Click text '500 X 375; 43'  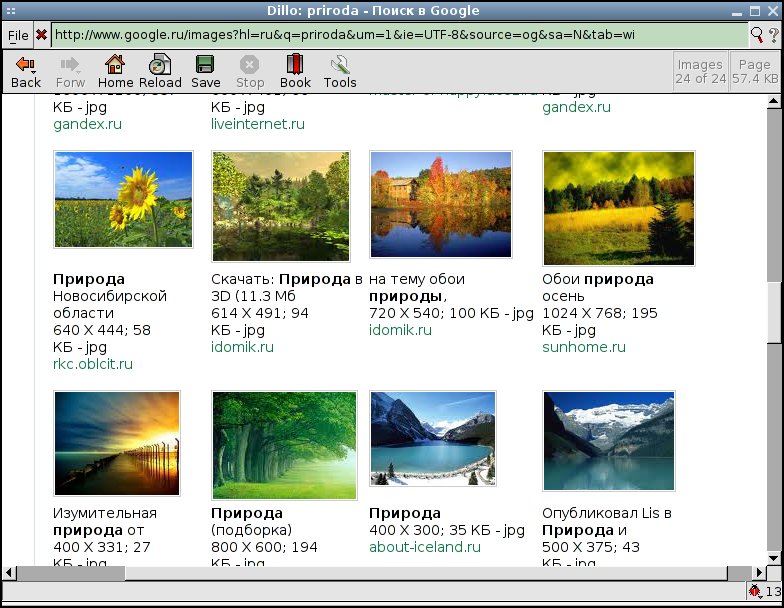(x=591, y=547)
